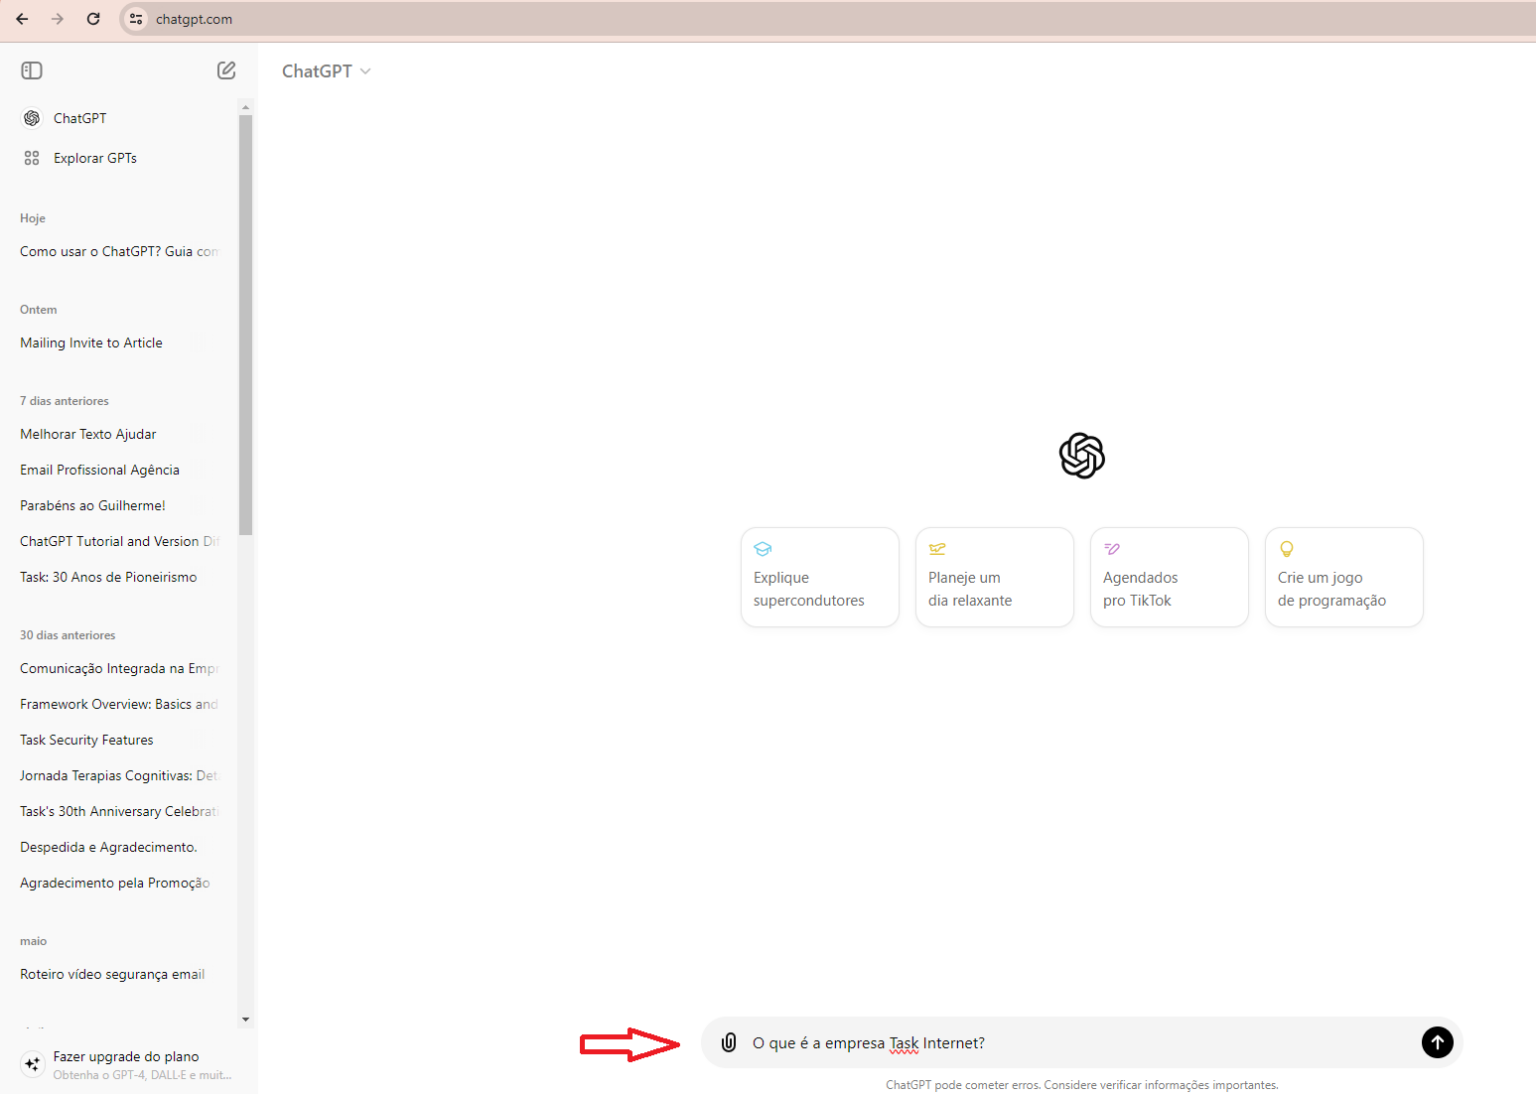Click 'Fazer upgrade do plano'

pyautogui.click(x=125, y=1056)
